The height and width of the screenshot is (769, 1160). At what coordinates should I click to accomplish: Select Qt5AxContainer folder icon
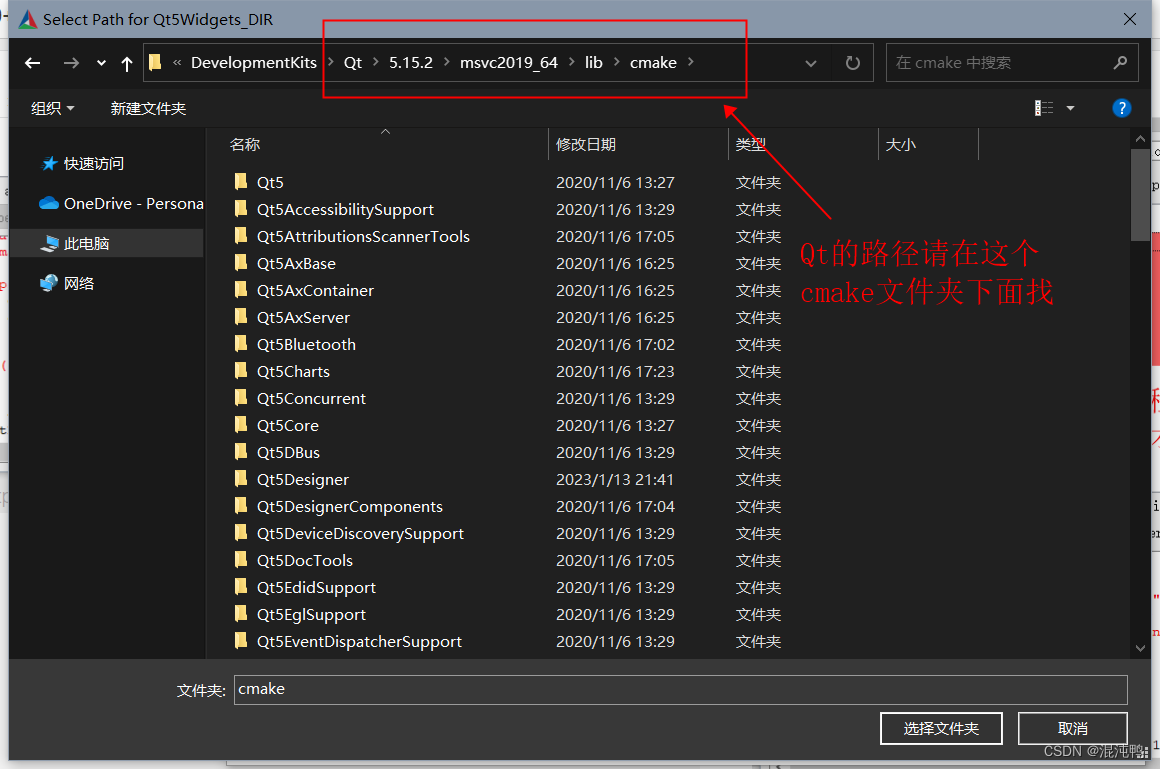pos(241,289)
